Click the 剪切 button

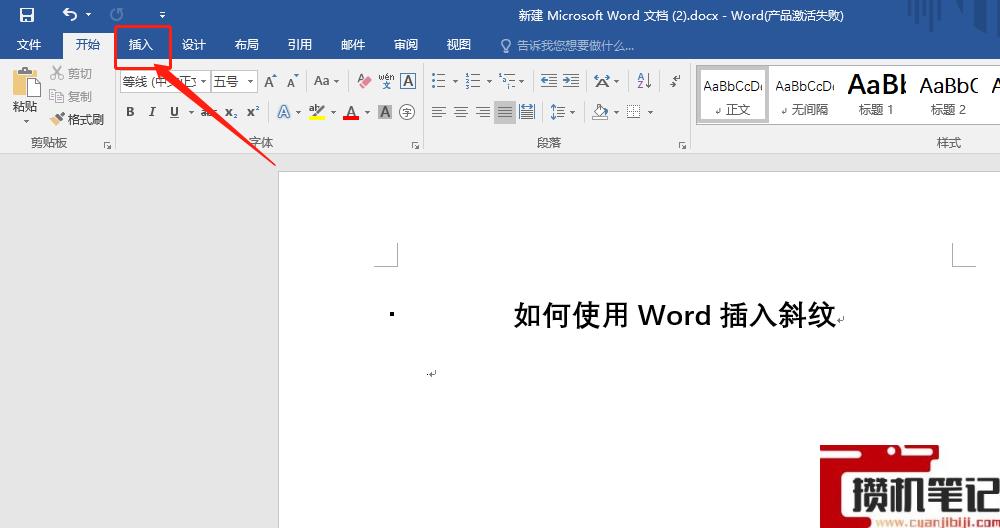[x=71, y=73]
